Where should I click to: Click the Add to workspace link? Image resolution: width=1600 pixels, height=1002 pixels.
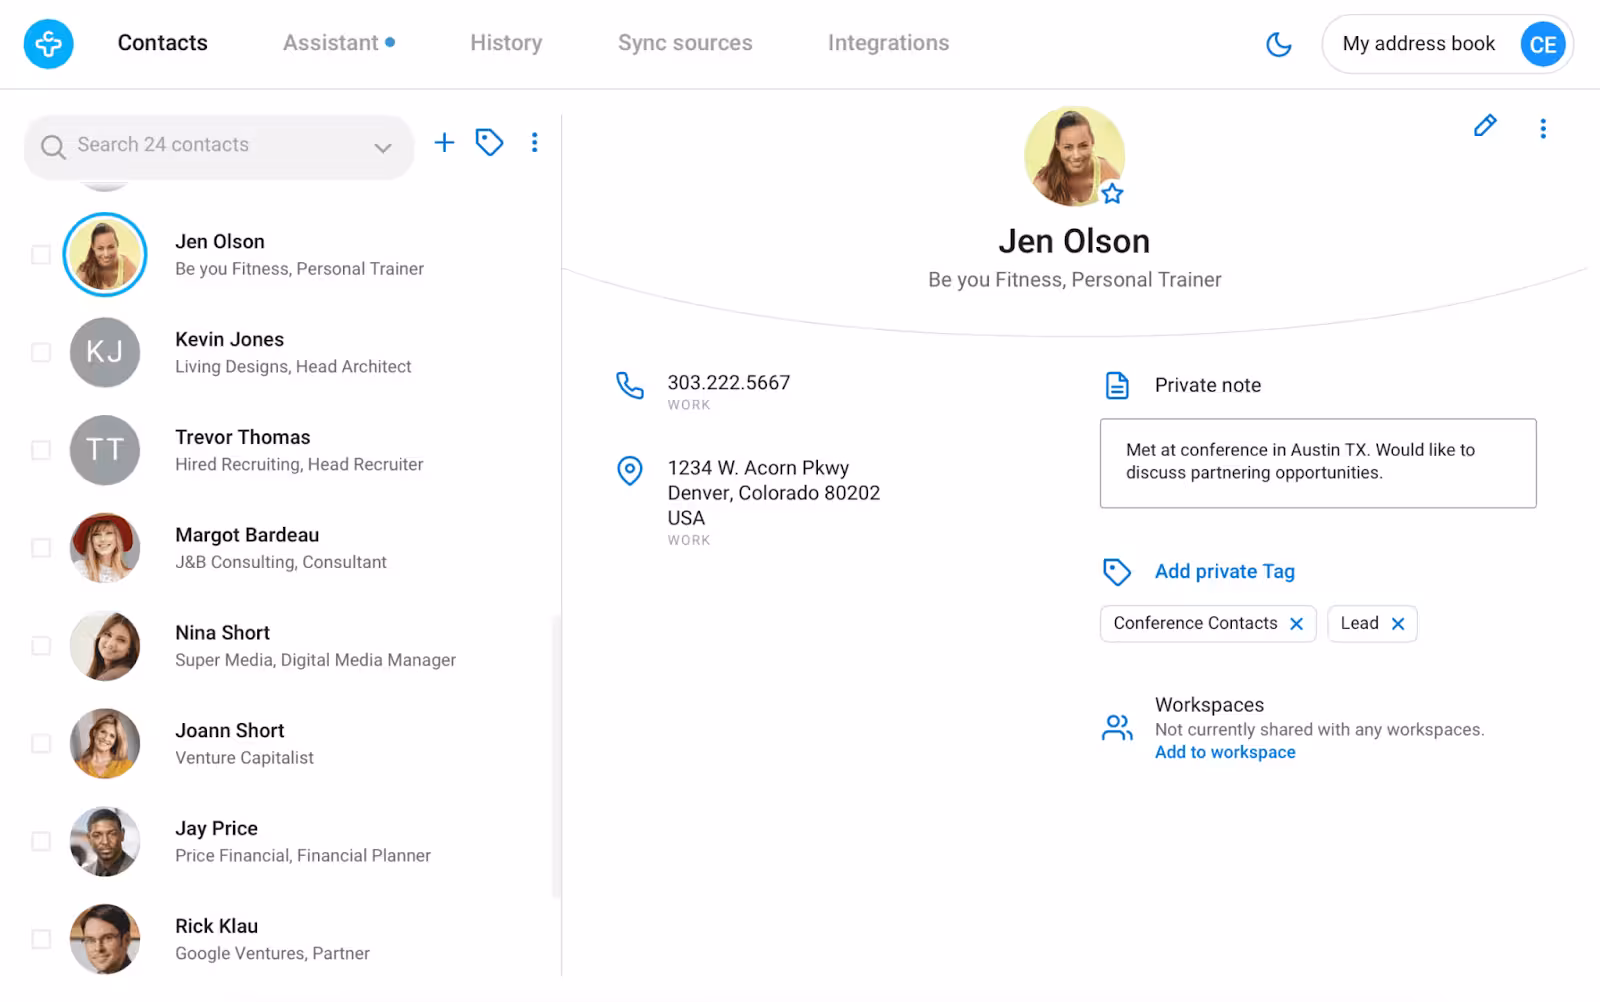point(1225,752)
